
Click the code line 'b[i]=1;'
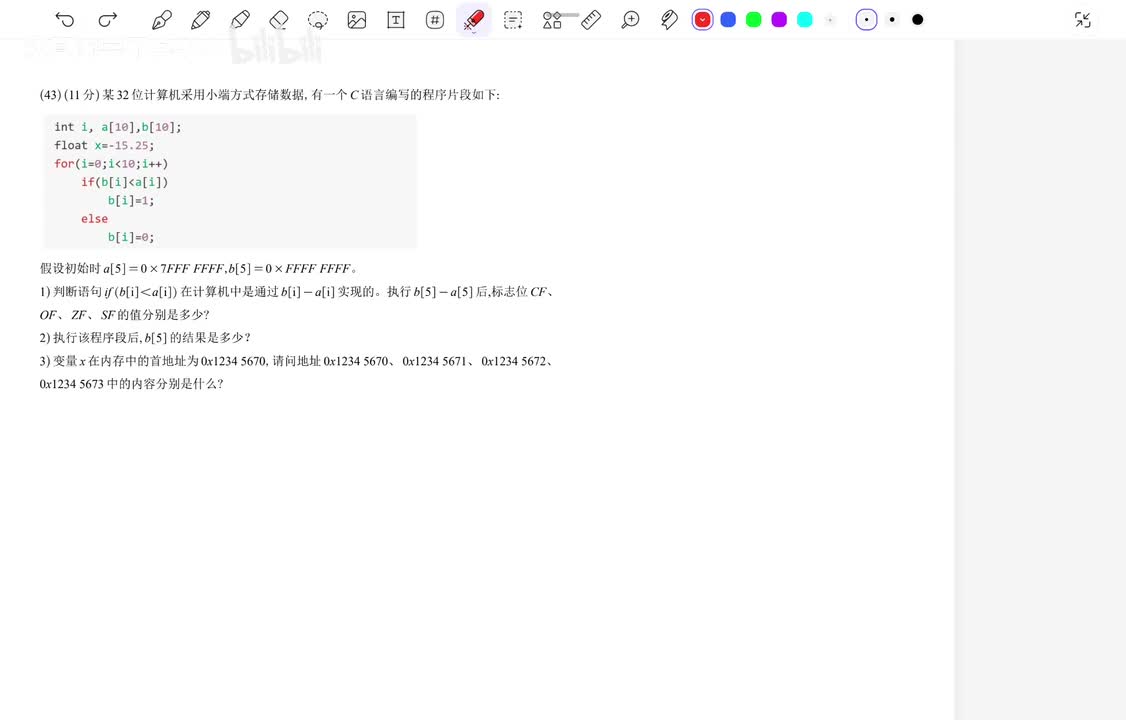131,200
